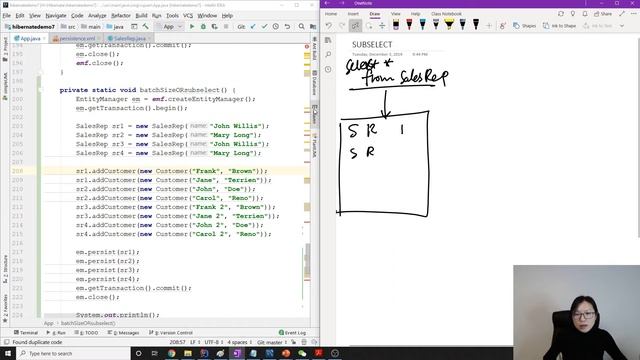Open OneNote sync status icon
Screen dimensions: 640x360
[x=561, y=14]
